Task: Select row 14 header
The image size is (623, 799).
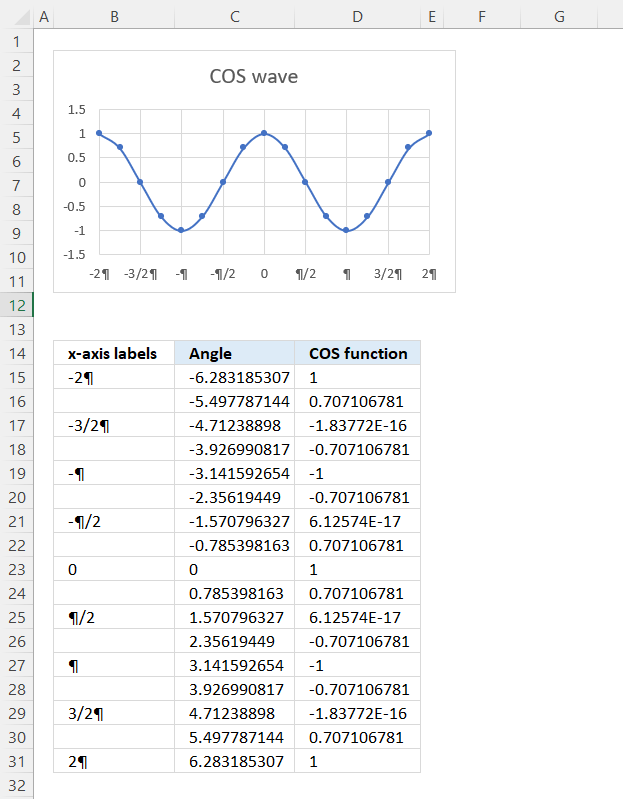Action: 17,353
